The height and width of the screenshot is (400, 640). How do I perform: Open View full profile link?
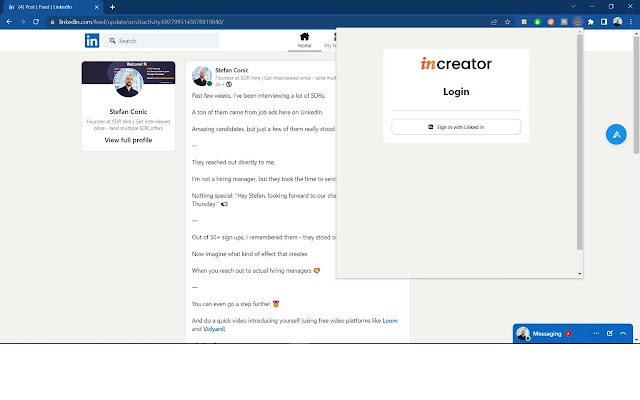(128, 140)
